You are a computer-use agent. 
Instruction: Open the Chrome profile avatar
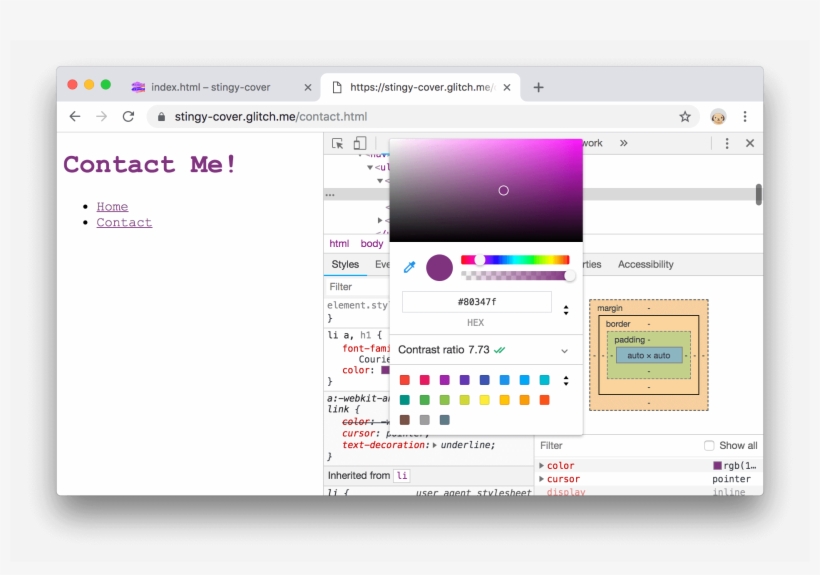coord(718,117)
